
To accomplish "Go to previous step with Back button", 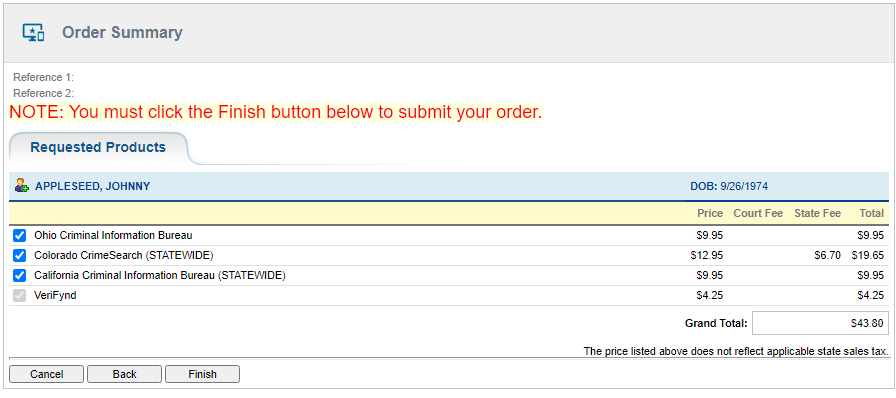I will click(124, 374).
